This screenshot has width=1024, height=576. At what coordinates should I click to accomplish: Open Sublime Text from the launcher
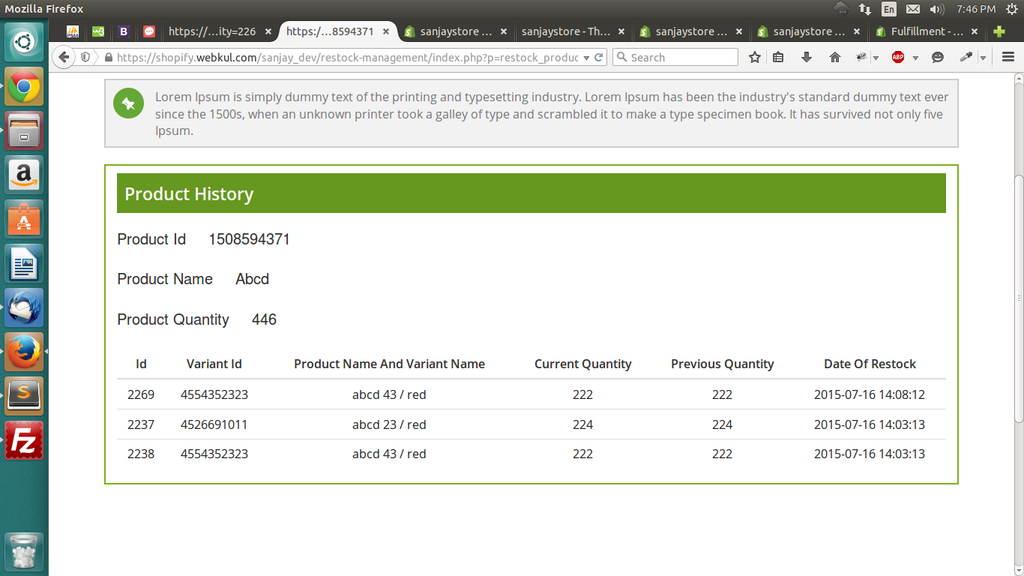[24, 395]
